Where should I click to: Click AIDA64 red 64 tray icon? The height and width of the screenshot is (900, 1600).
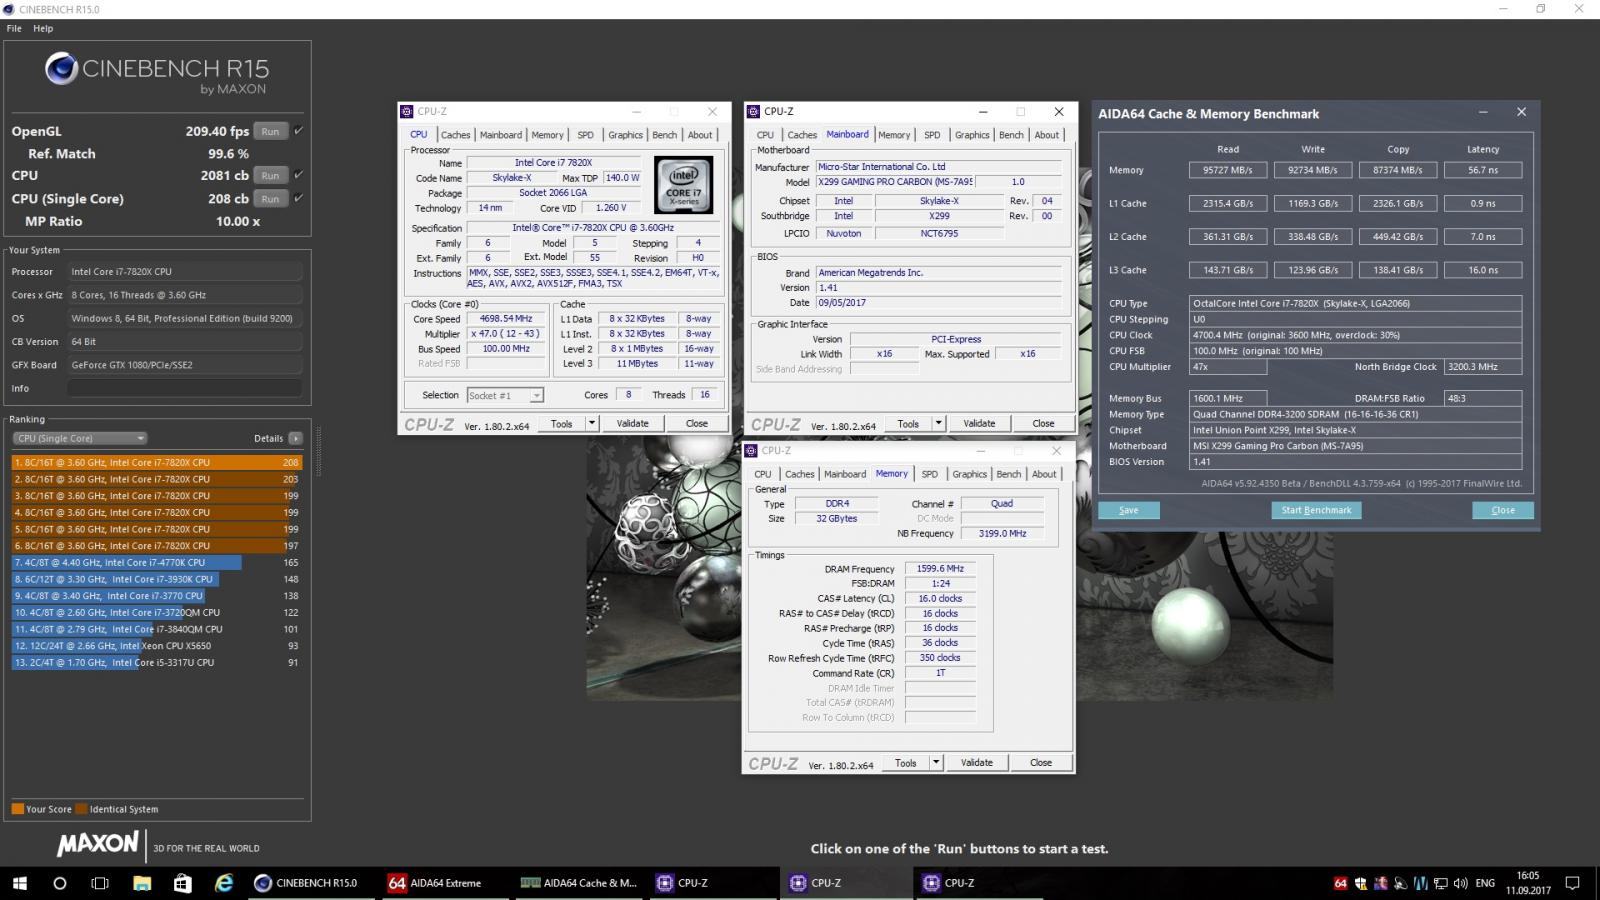[x=1340, y=883]
